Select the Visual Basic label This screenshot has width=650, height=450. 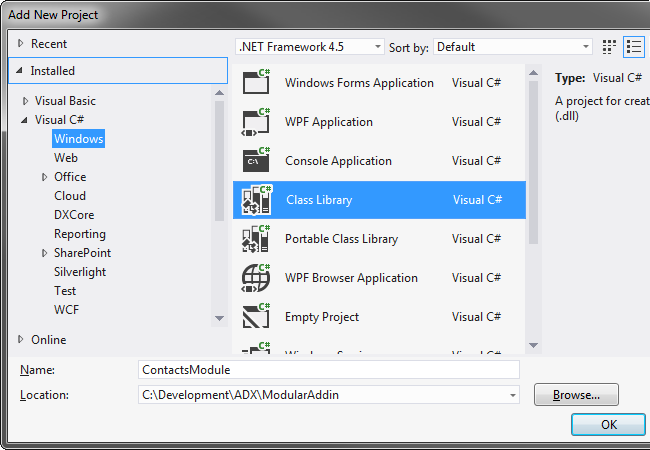pyautogui.click(x=65, y=101)
